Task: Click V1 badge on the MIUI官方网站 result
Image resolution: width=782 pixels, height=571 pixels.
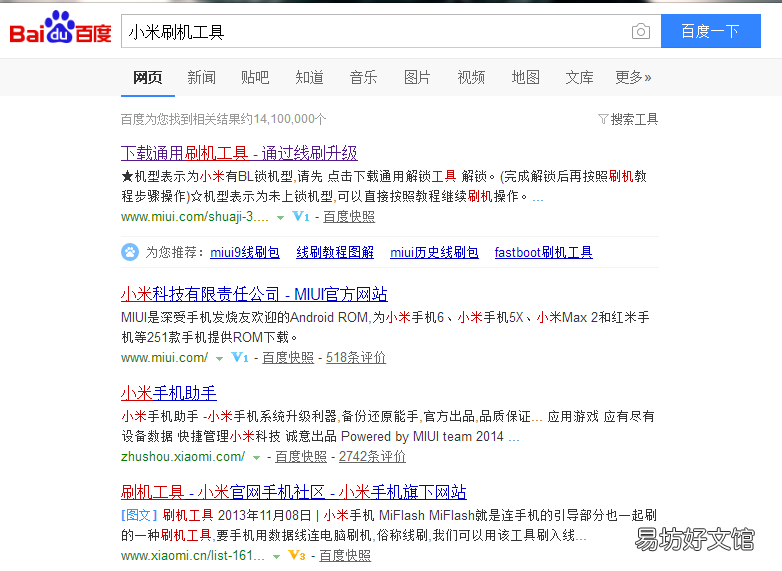Action: [x=239, y=357]
